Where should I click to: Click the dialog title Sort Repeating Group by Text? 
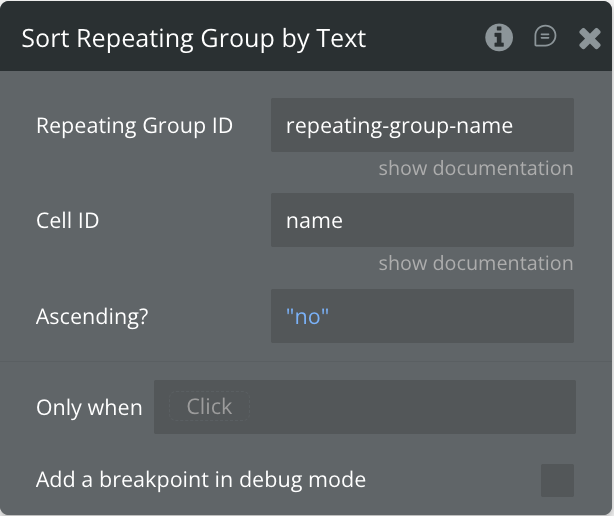194,39
